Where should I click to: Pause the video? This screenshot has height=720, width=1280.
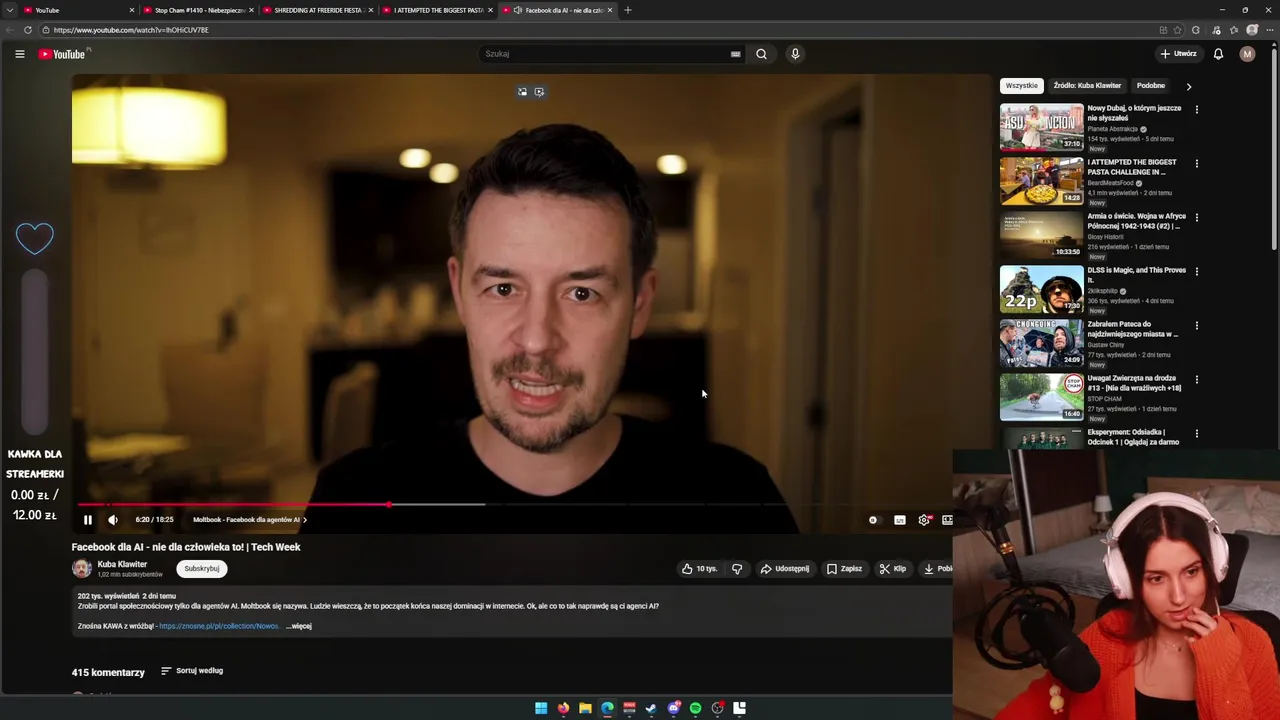point(88,520)
